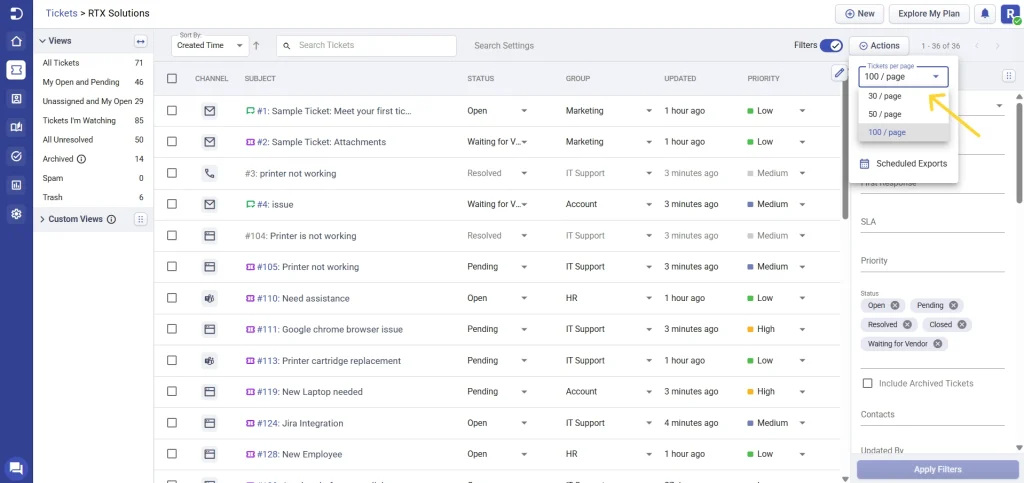Remove the Open status filter chip
The image size is (1024, 483).
point(895,305)
